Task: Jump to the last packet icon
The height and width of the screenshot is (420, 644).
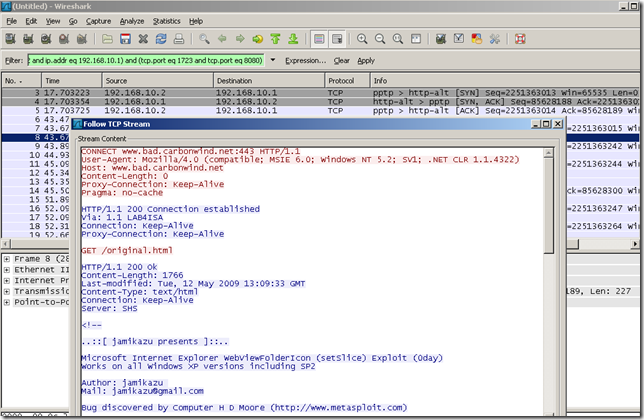Action: (x=293, y=39)
